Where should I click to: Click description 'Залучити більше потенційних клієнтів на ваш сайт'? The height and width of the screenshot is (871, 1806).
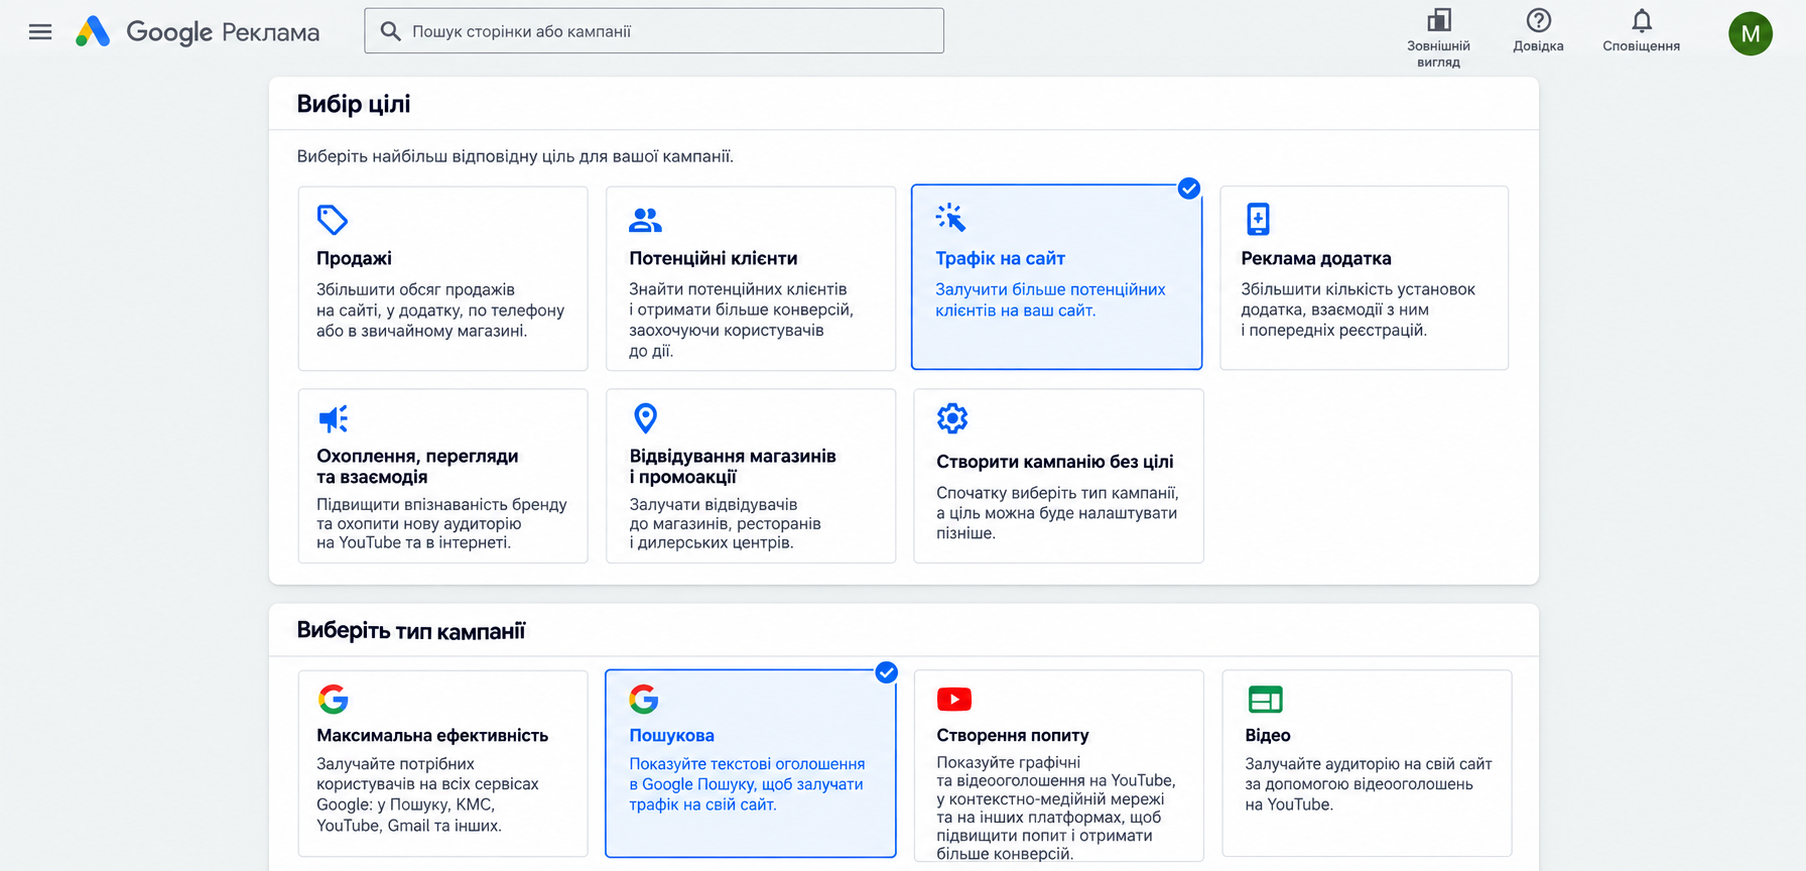tap(1050, 300)
